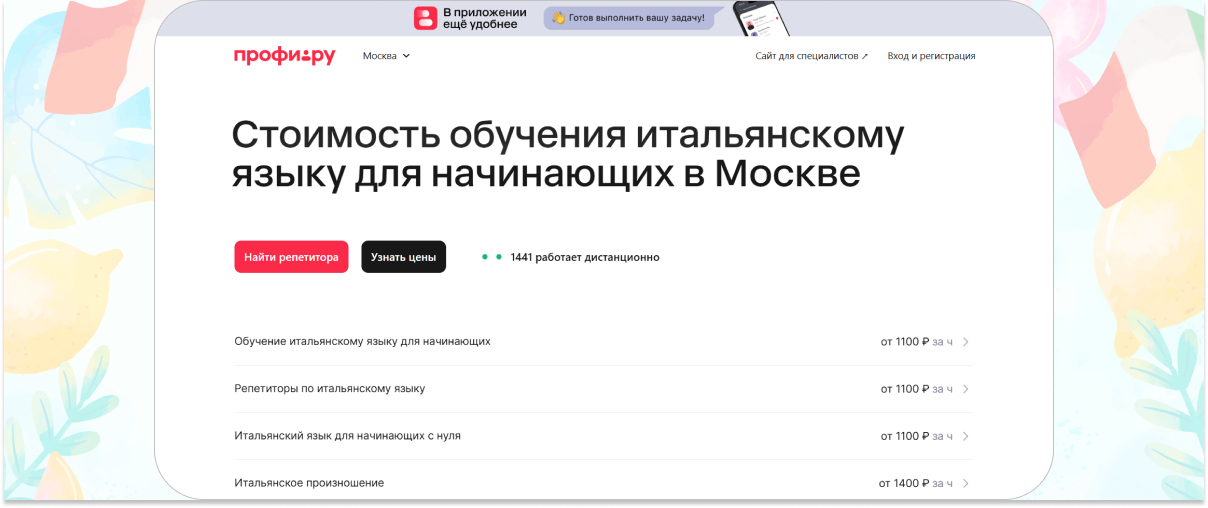Image resolution: width=1208 pixels, height=508 pixels.
Task: Click the 1441 работает дистанционно text
Action: (584, 257)
